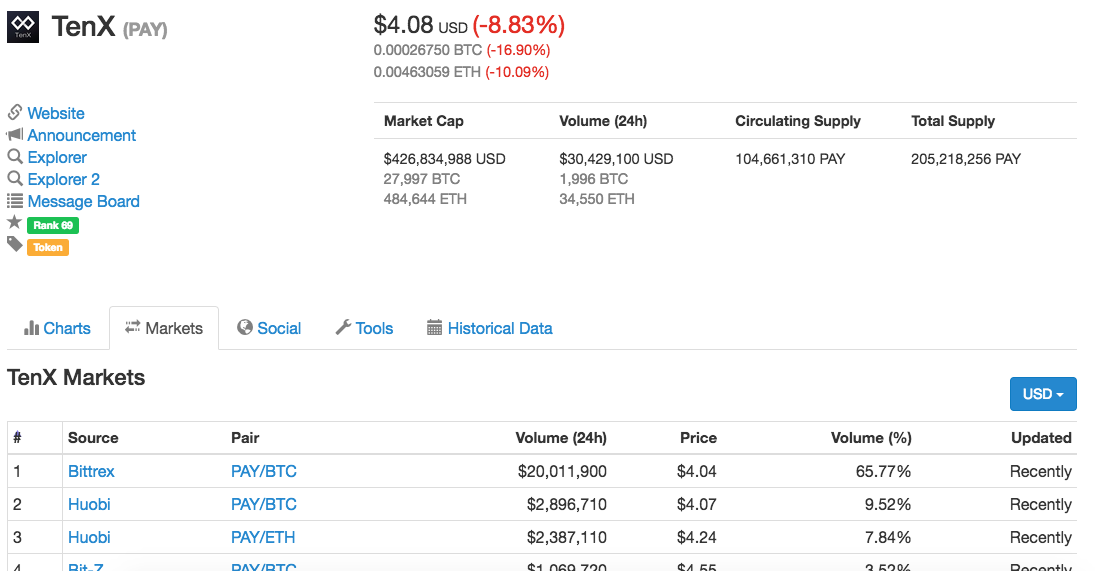
Task: Click the calendar icon on Historical Data tab
Action: (x=434, y=327)
